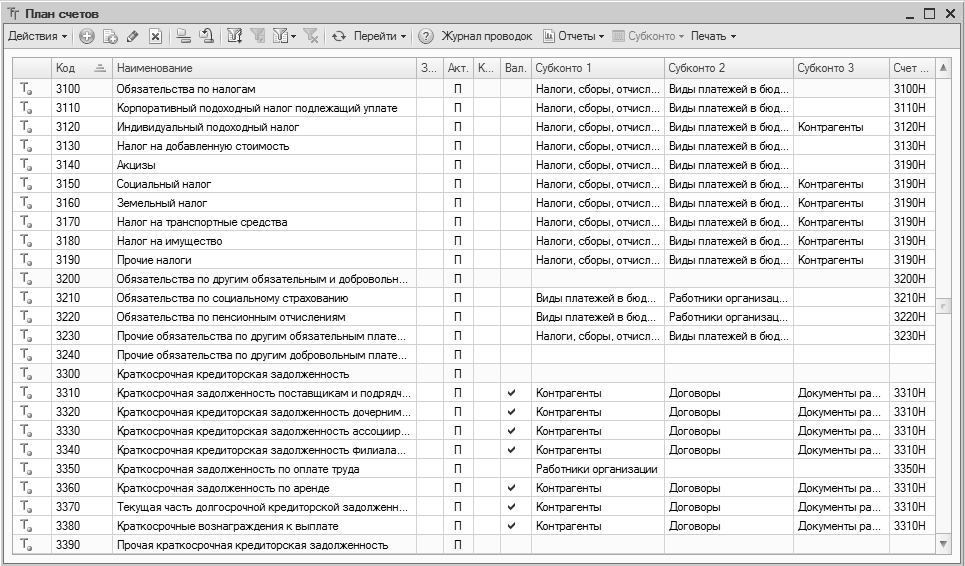The width and height of the screenshot is (965, 566).
Task: Toggle the Вал. checkmark for account 3380
Action: 512,526
